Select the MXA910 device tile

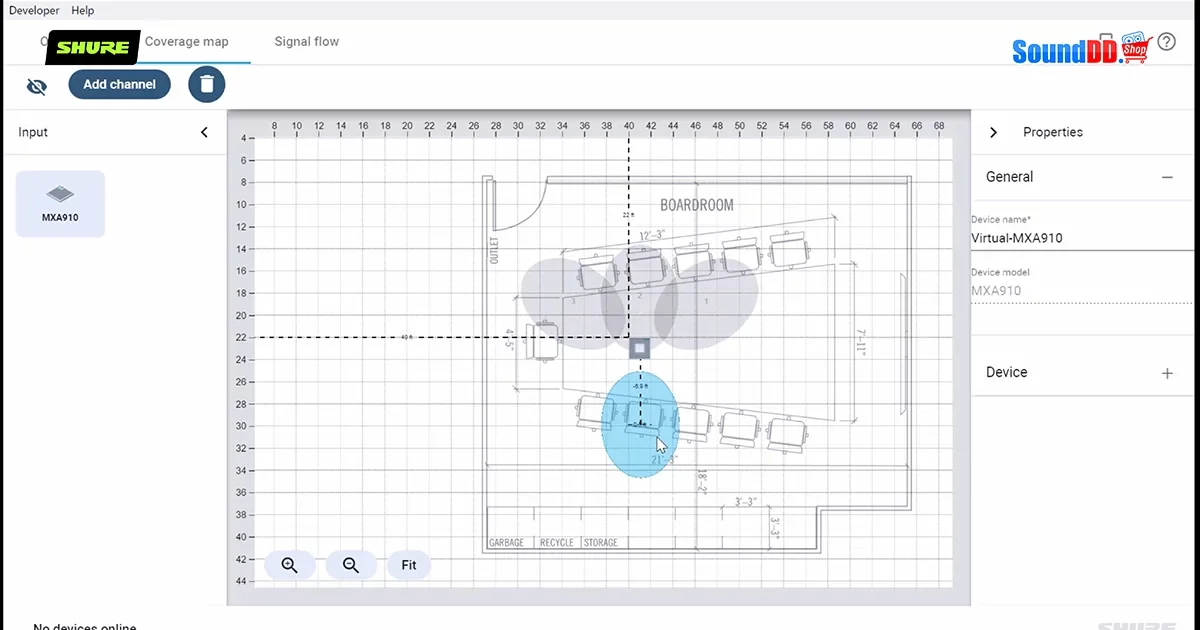coord(60,204)
